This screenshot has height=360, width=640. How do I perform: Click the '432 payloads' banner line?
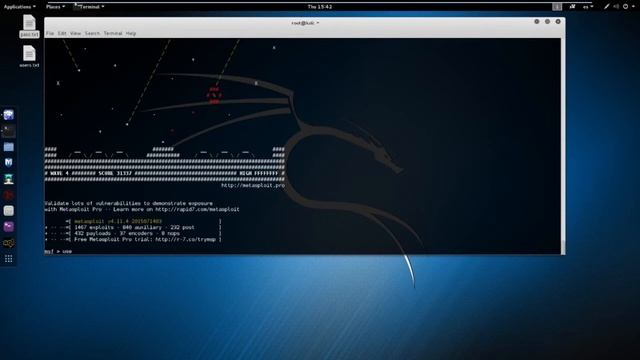click(x=133, y=233)
